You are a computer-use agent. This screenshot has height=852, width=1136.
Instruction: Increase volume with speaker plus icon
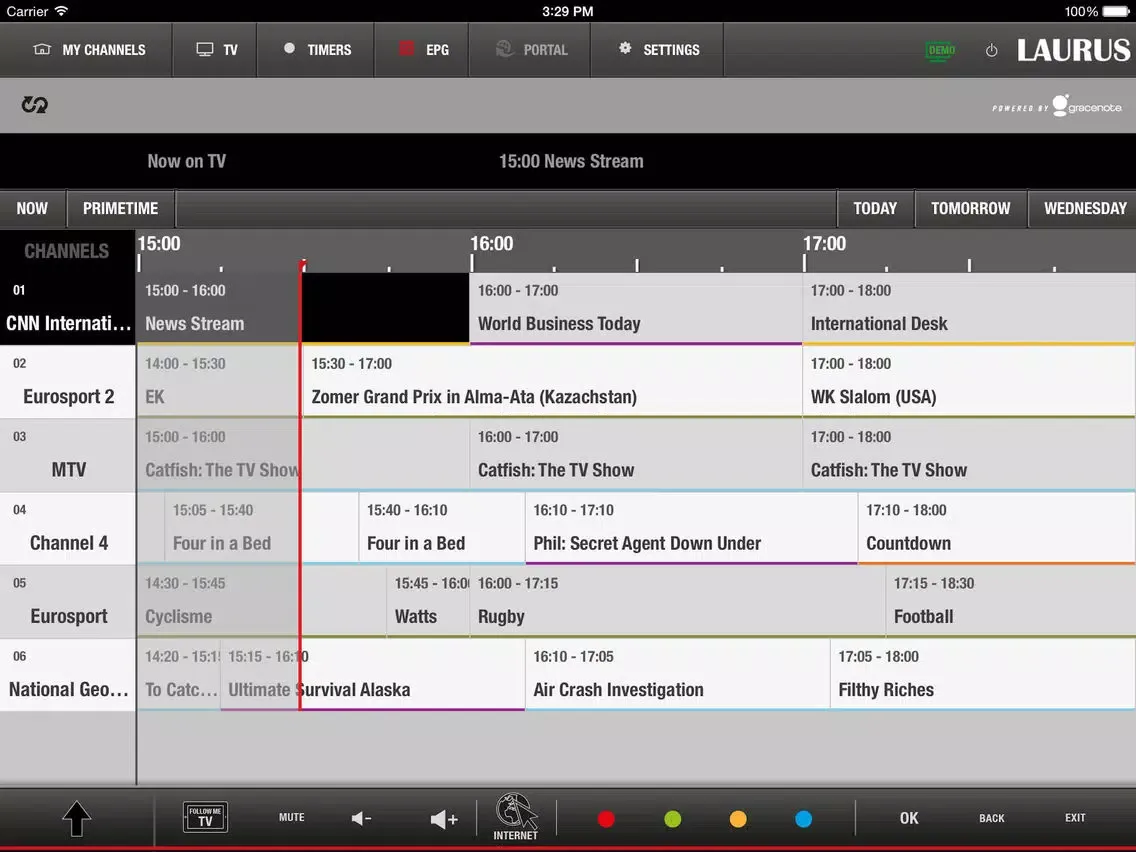point(444,819)
